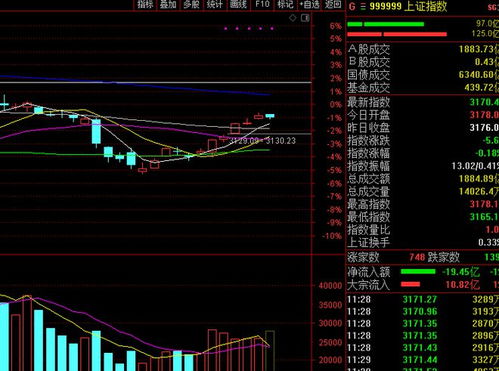This screenshot has height=371, width=499.
Task: Select the B股成交 row
Action: coord(423,62)
